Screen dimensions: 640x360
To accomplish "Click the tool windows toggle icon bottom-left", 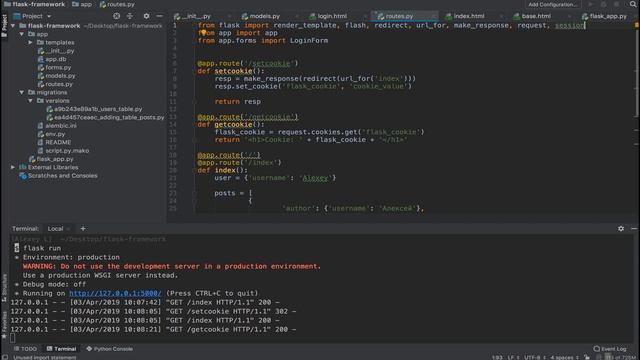I will [x=4, y=357].
